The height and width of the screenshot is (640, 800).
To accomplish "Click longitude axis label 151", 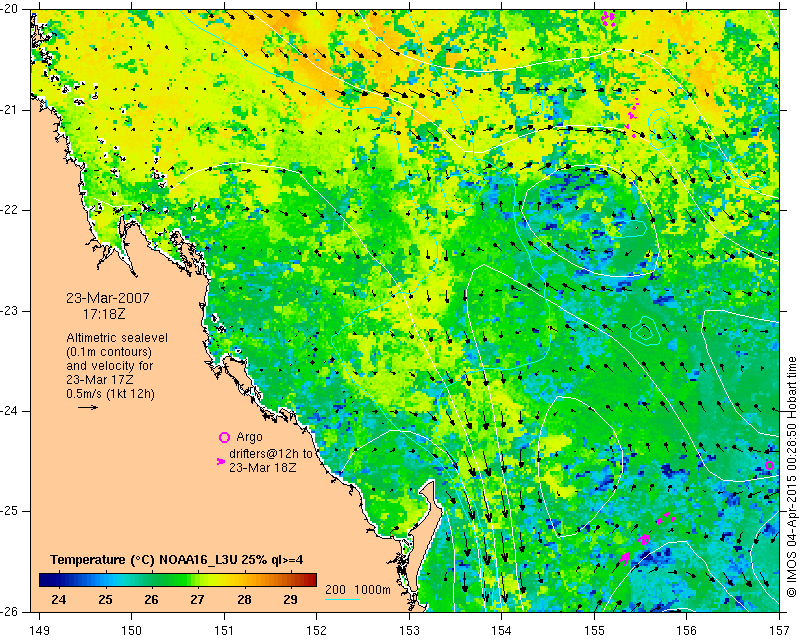I will pyautogui.click(x=224, y=630).
